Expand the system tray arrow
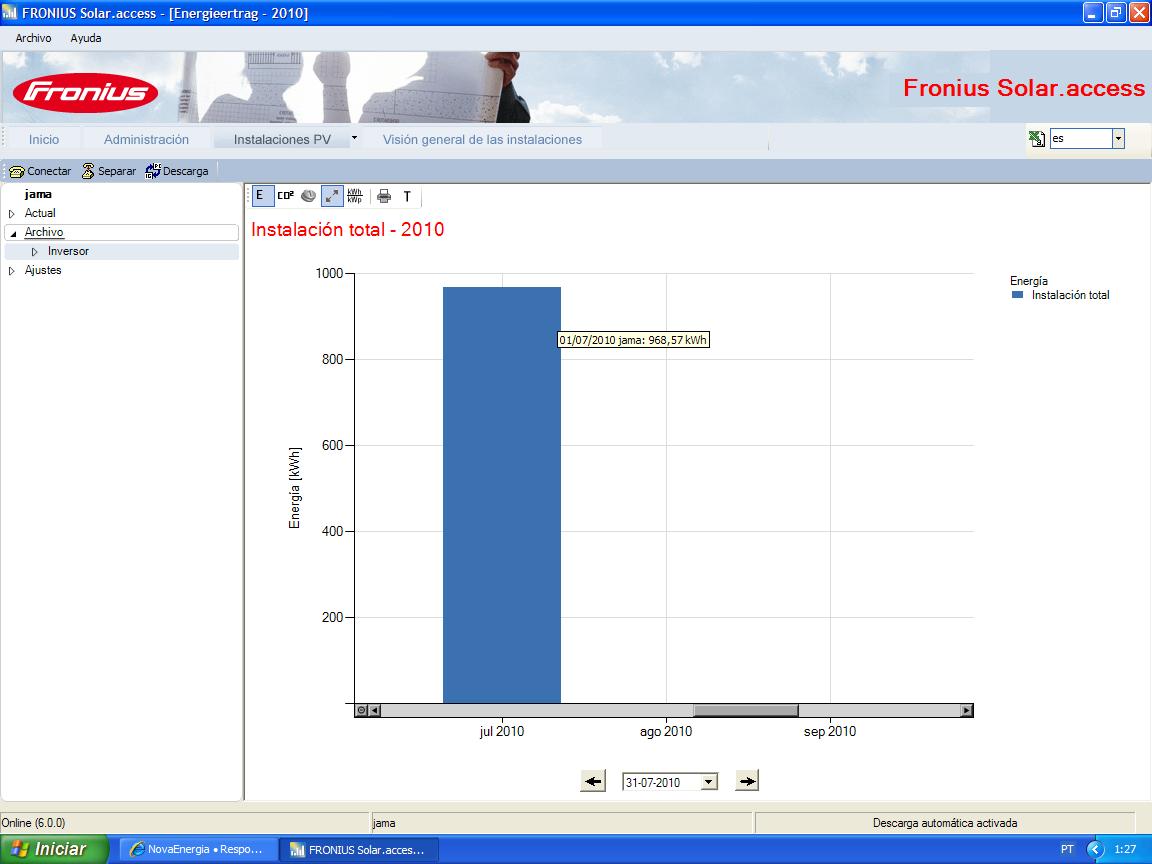1152x864 pixels. tap(1095, 849)
